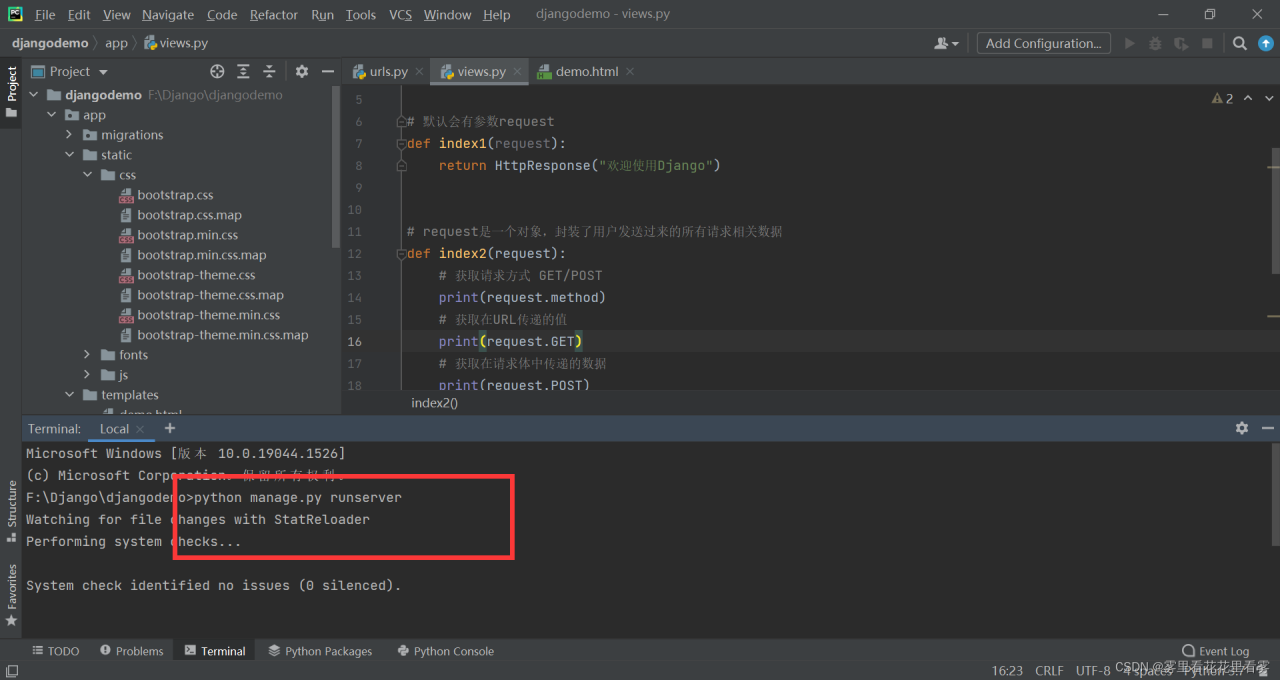Screen dimensions: 1280x680
Task: Click the index2() breadcrumb below the editor
Action: click(x=434, y=403)
